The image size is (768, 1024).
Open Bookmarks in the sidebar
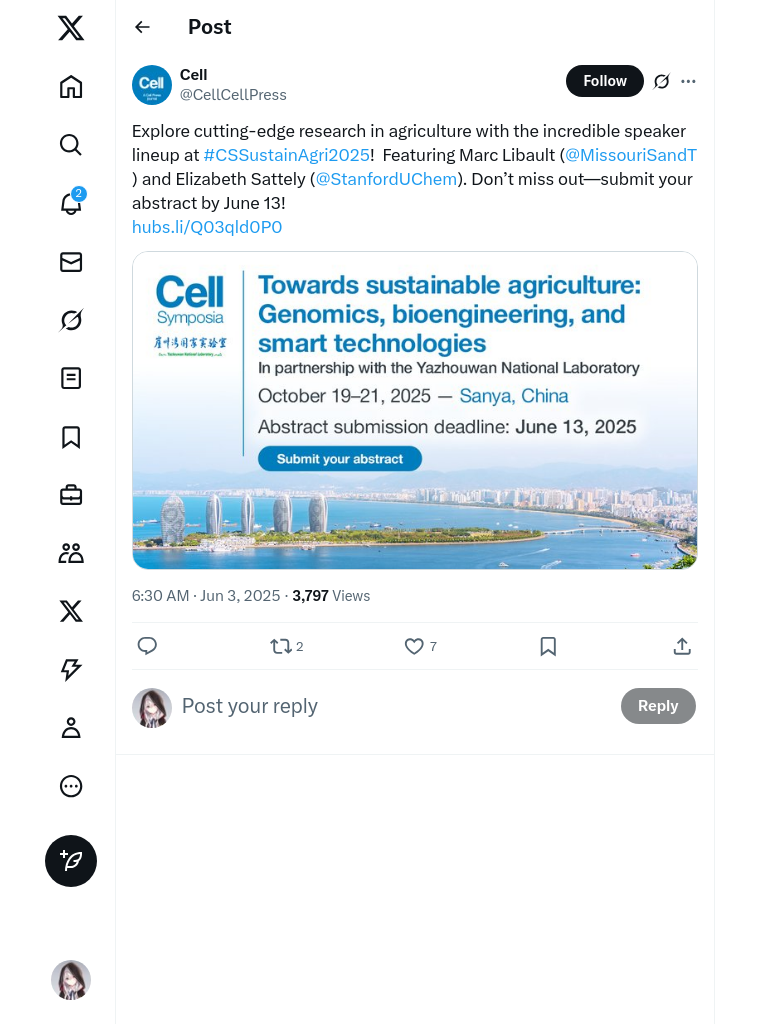pyautogui.click(x=71, y=437)
